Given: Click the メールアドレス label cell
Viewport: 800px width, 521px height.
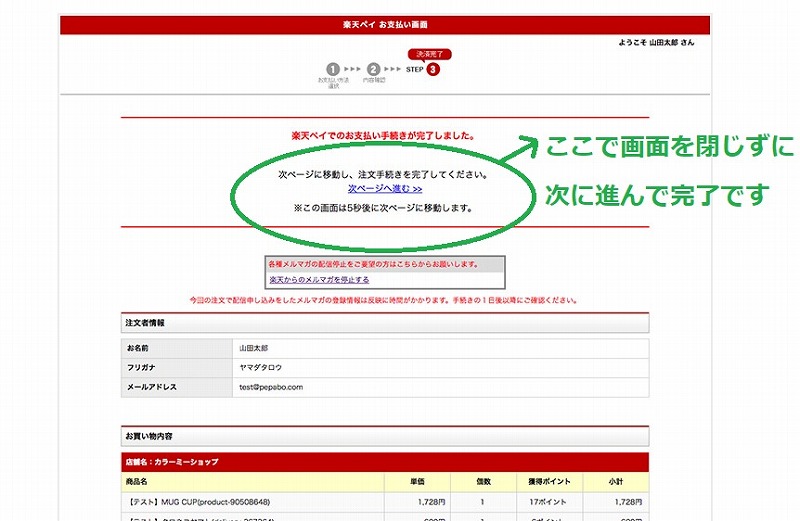Looking at the screenshot, I should pyautogui.click(x=177, y=387).
